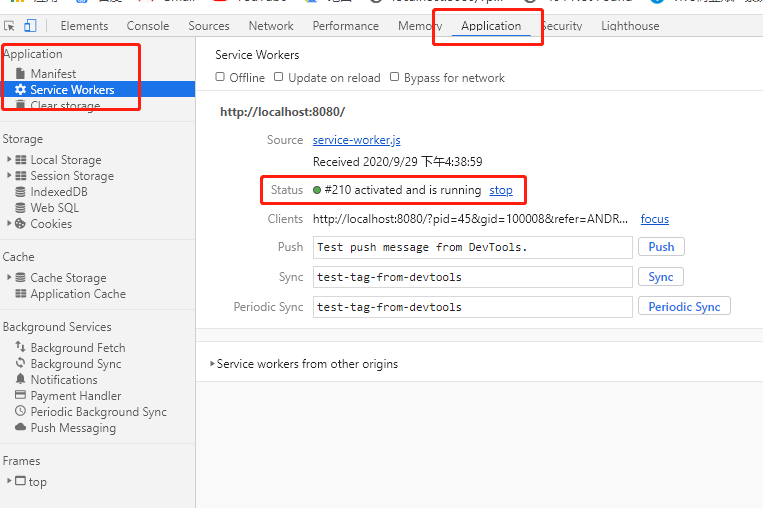
Task: Open Notifications label under Background Services
Action: pyautogui.click(x=64, y=380)
